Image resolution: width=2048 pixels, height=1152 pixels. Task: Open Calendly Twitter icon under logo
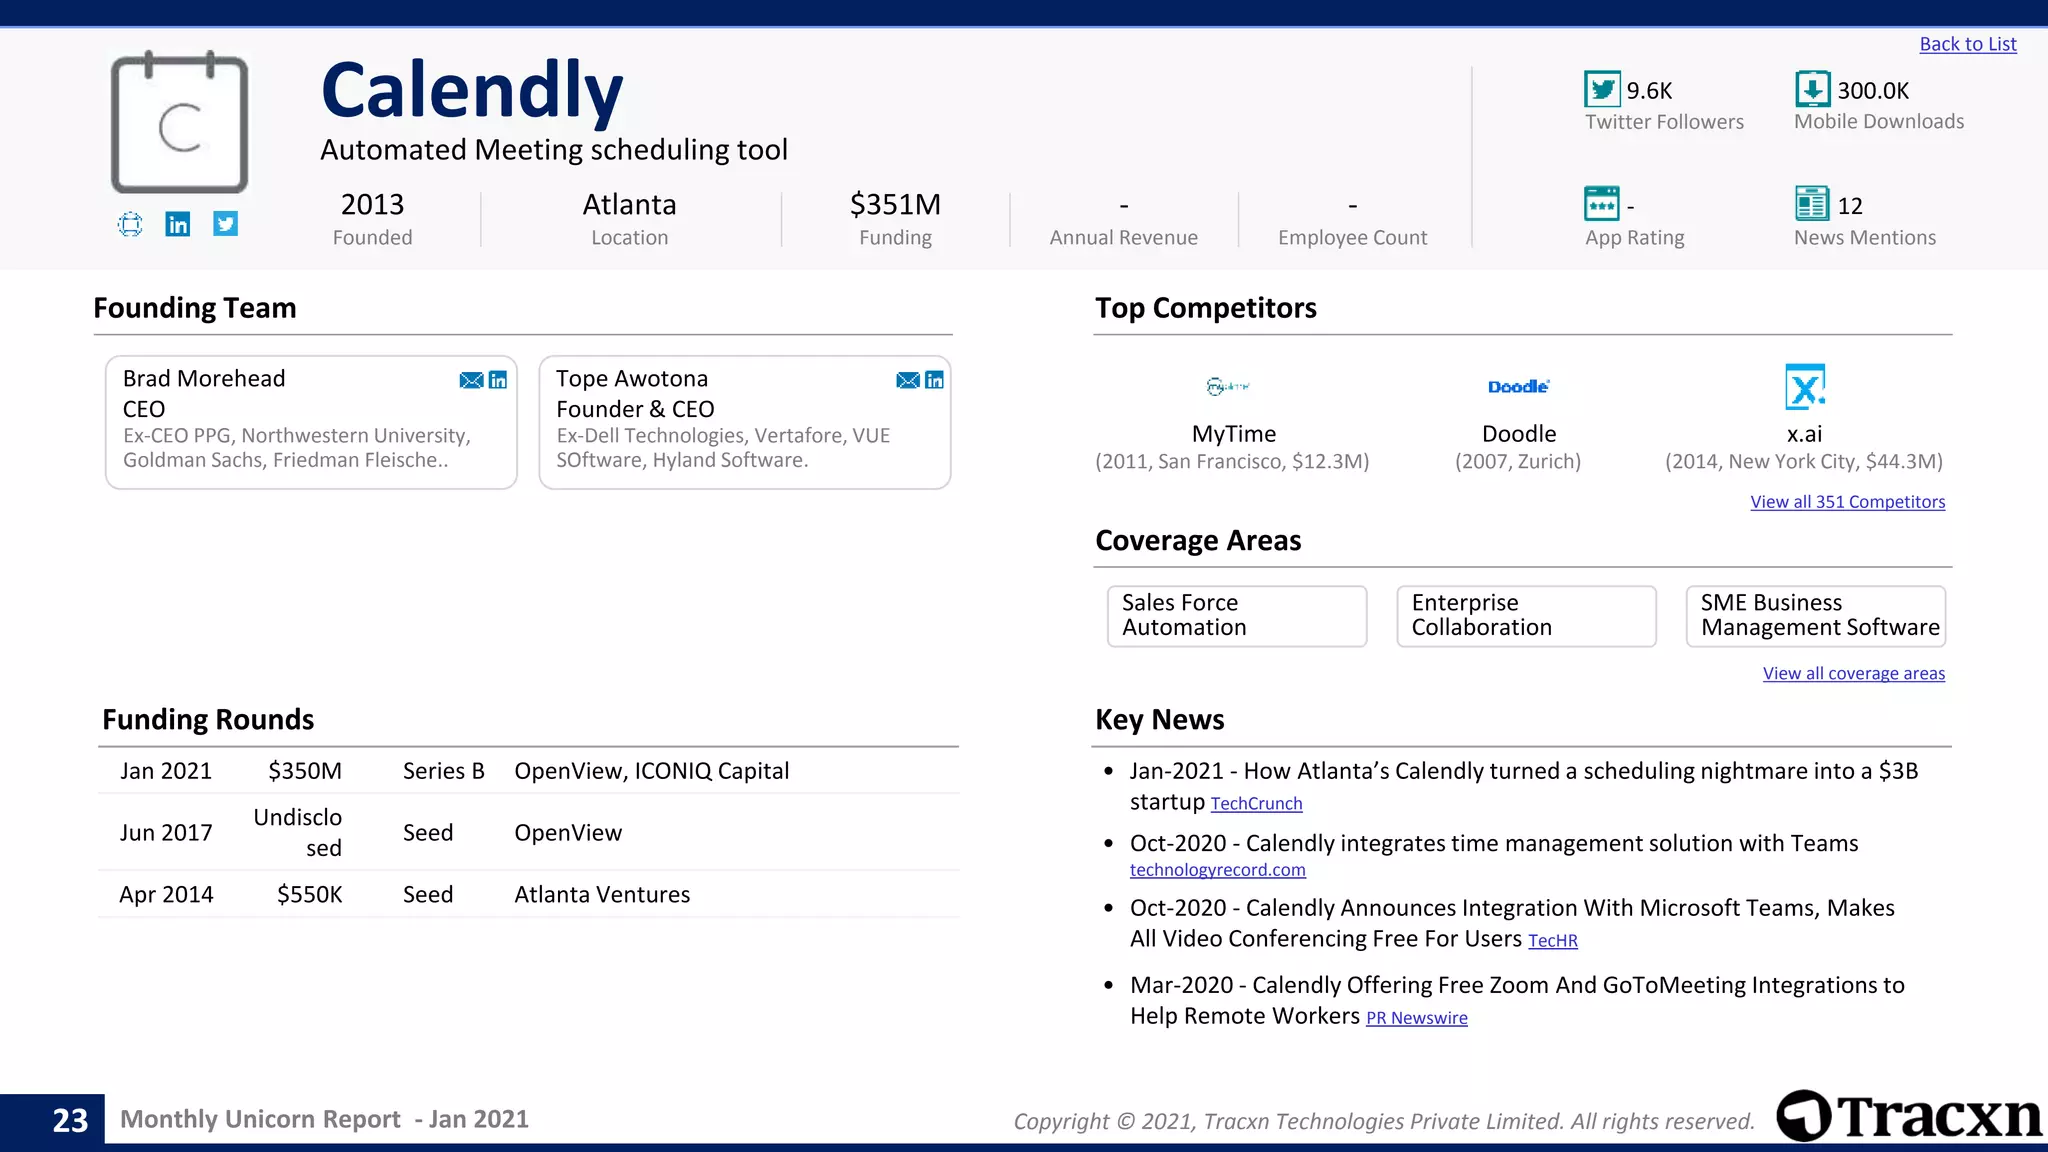(226, 224)
